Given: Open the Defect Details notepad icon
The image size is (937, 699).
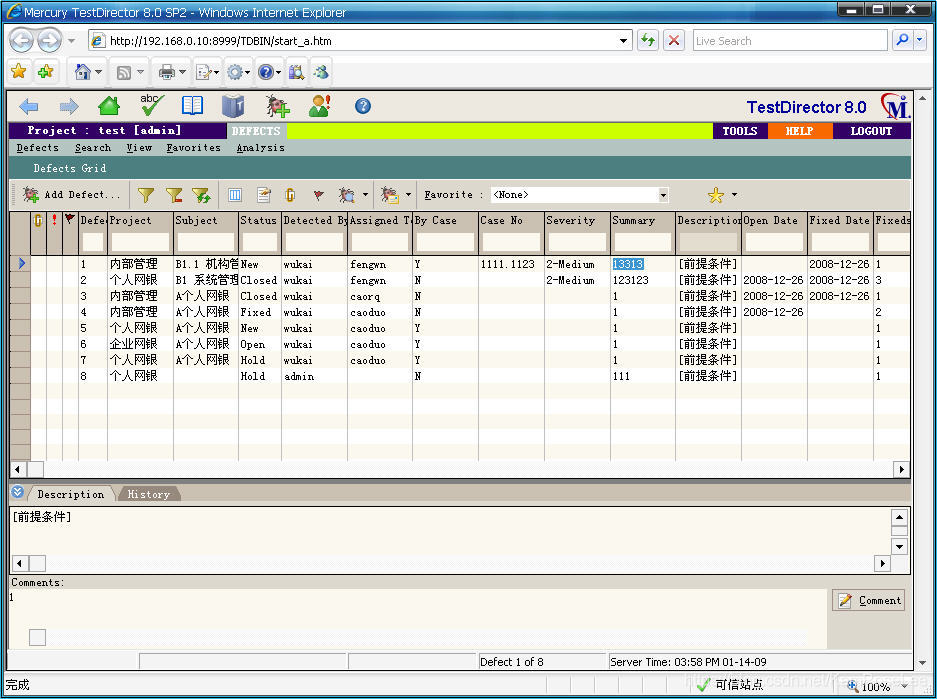Looking at the screenshot, I should click(264, 195).
